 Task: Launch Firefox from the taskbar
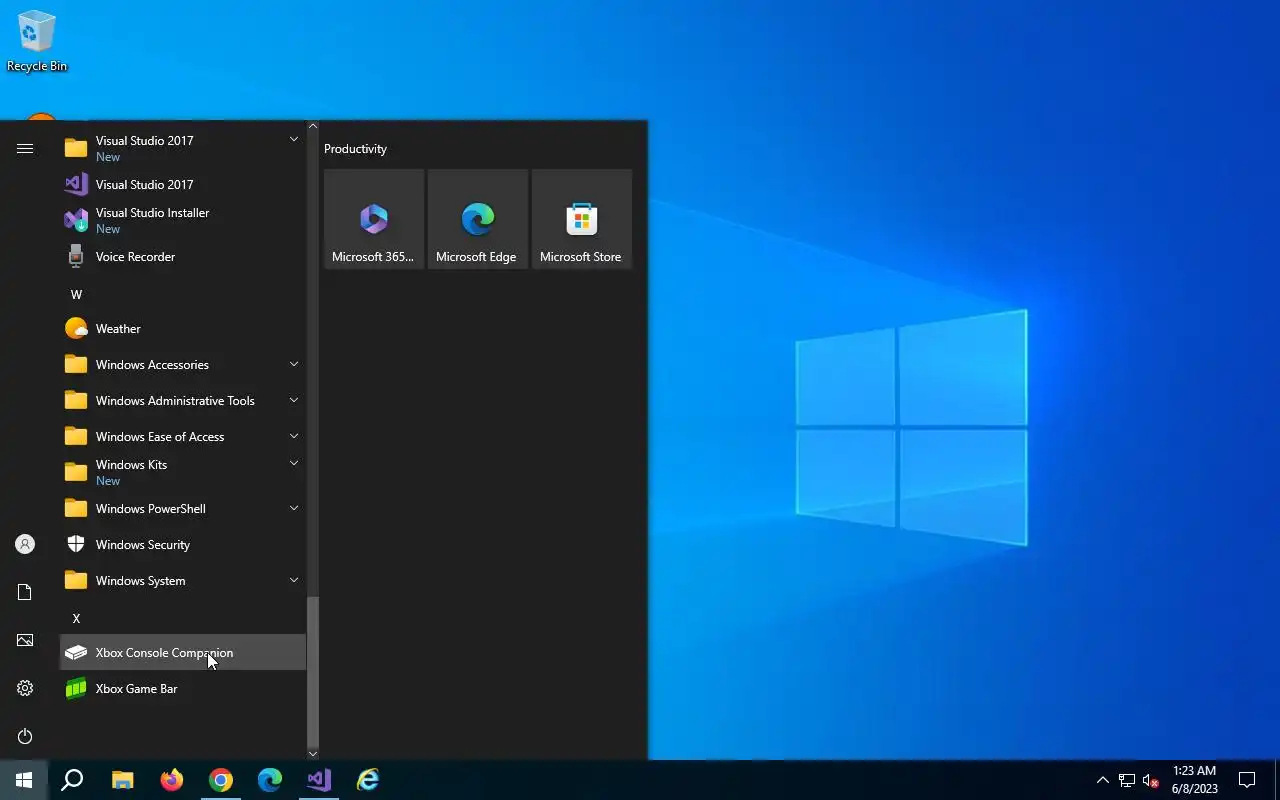click(x=172, y=780)
